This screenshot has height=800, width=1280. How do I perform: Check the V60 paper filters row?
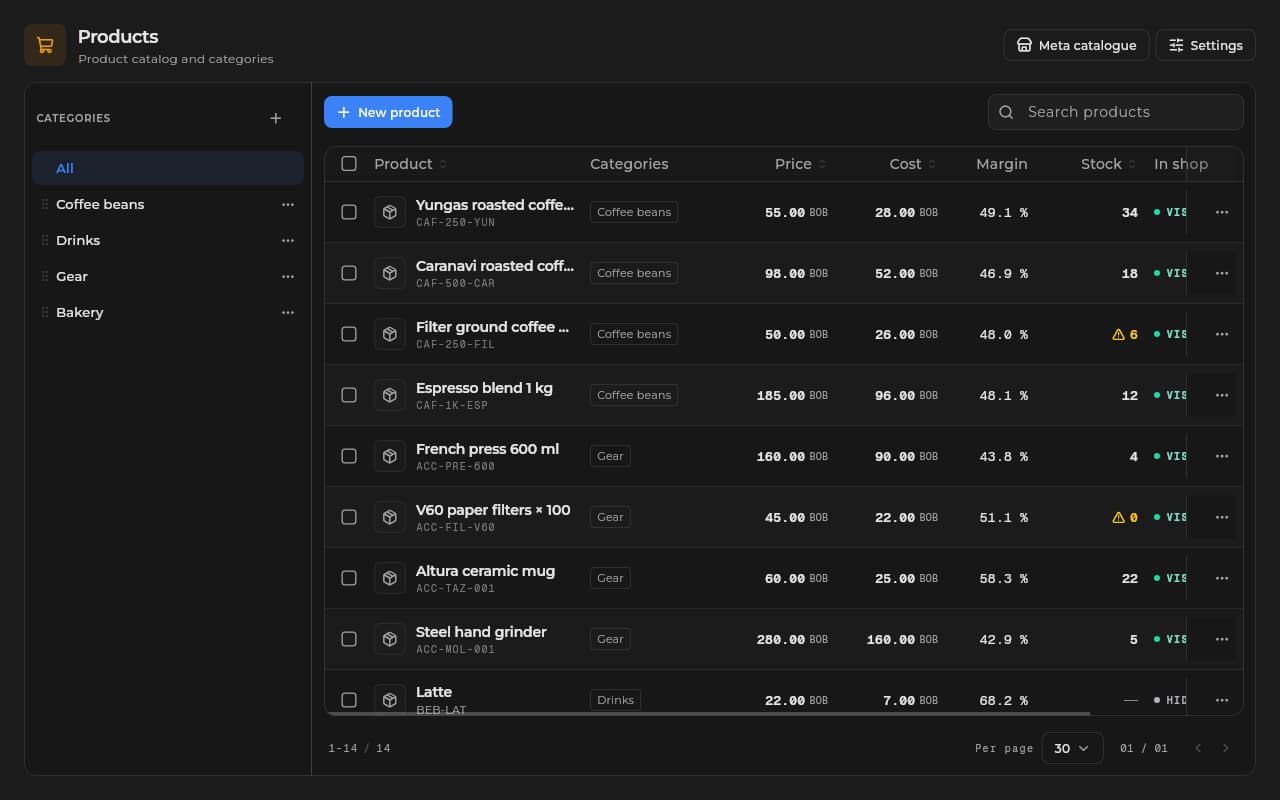click(349, 517)
